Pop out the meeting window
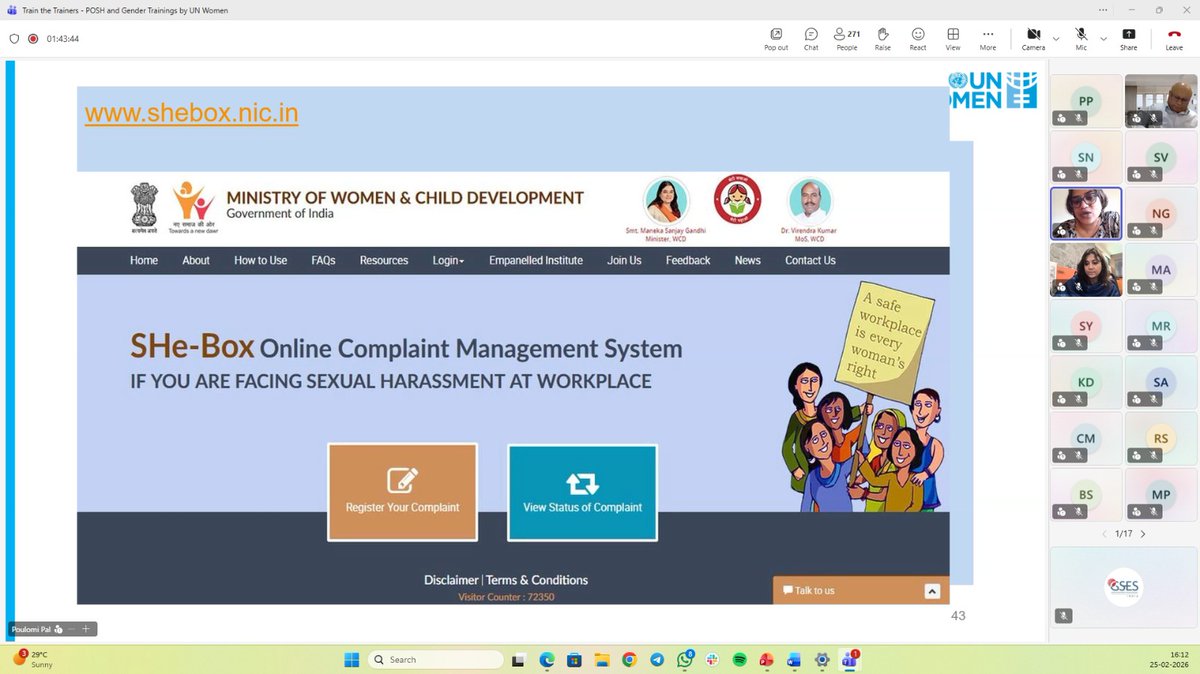Viewport: 1200px width, 674px height. [x=776, y=38]
